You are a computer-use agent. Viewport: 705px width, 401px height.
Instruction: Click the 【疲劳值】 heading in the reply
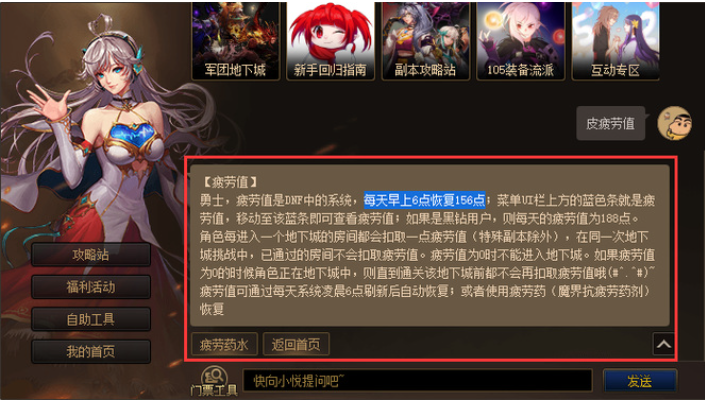pyautogui.click(x=230, y=182)
